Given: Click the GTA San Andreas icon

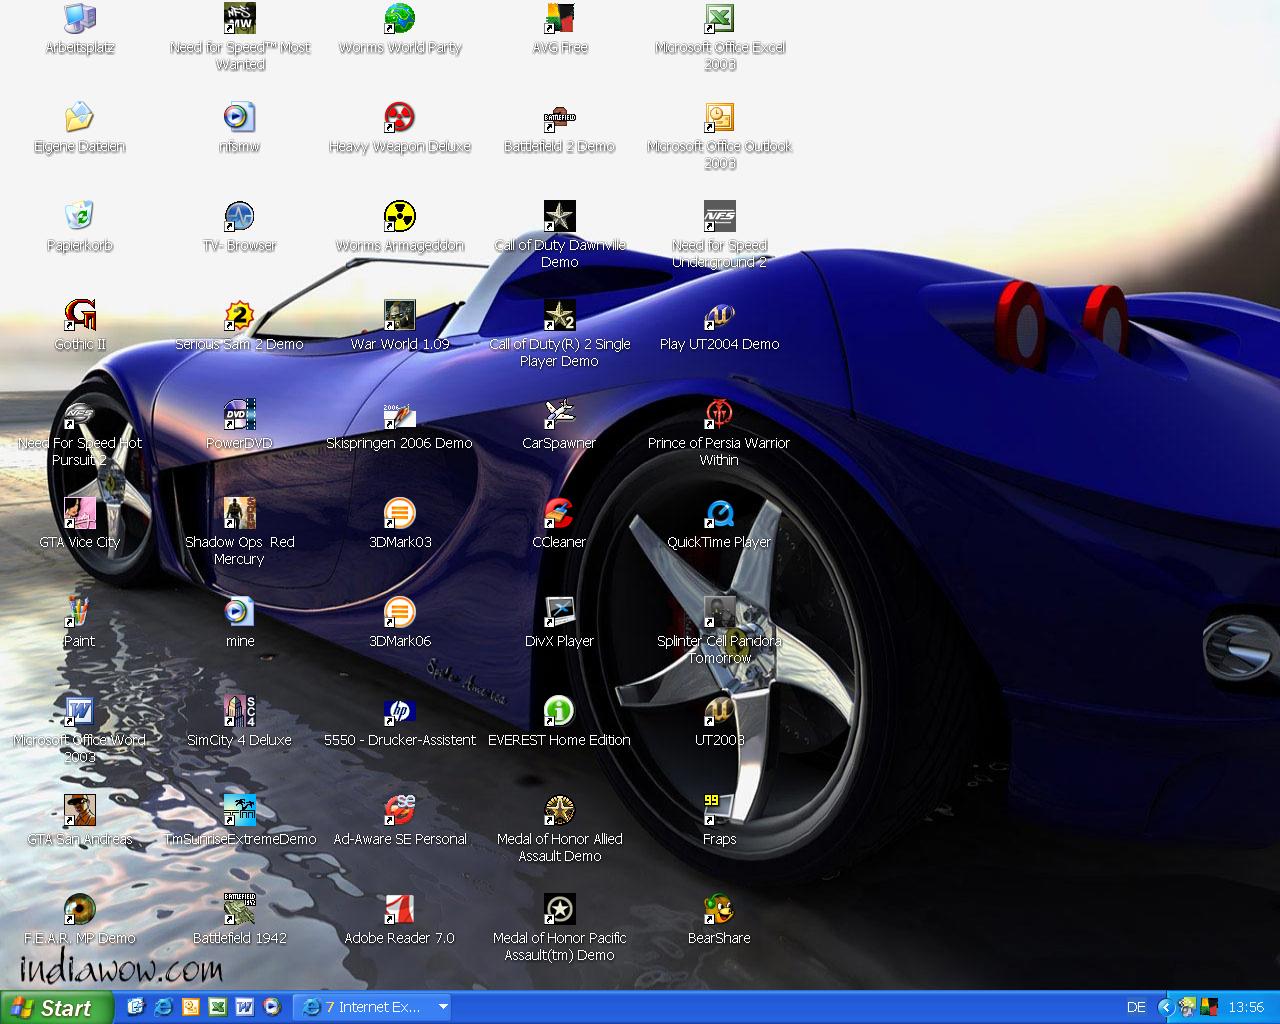Looking at the screenshot, I should point(79,811).
